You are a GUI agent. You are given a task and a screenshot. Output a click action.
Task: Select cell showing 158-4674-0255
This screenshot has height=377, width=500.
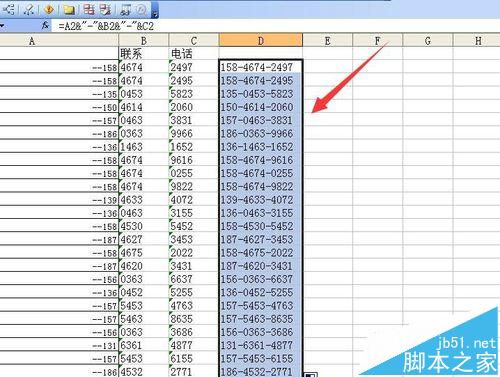pyautogui.click(x=261, y=173)
